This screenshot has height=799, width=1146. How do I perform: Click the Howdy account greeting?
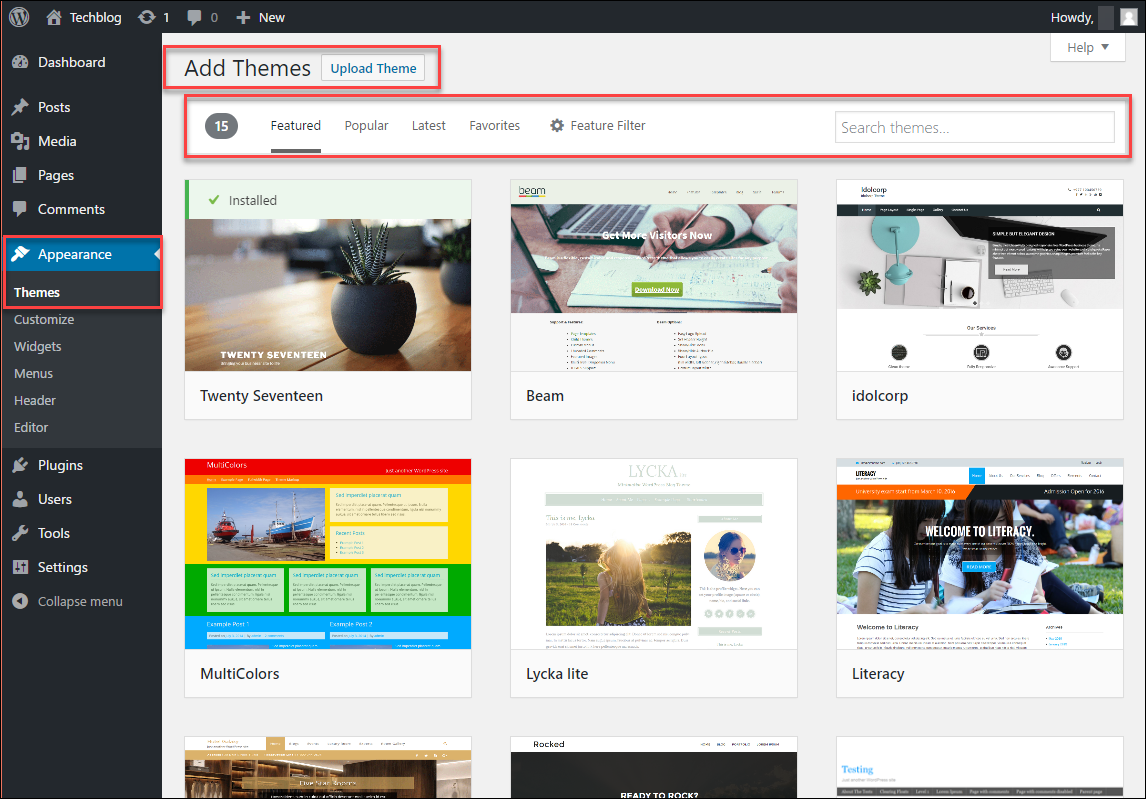(x=1071, y=18)
